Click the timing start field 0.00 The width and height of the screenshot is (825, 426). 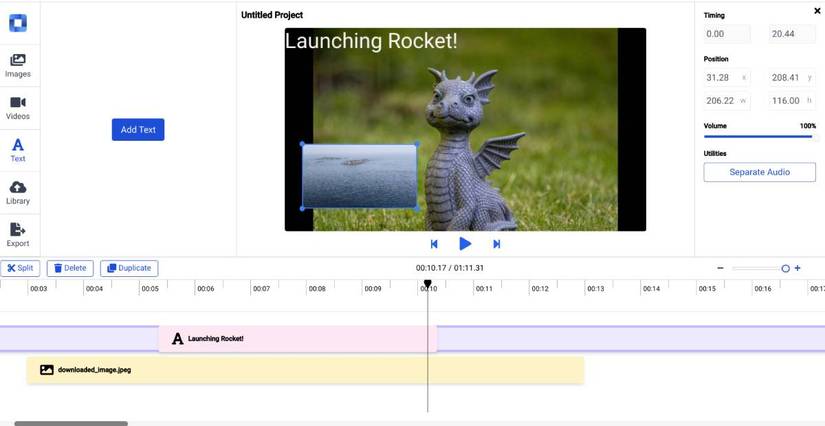(727, 34)
